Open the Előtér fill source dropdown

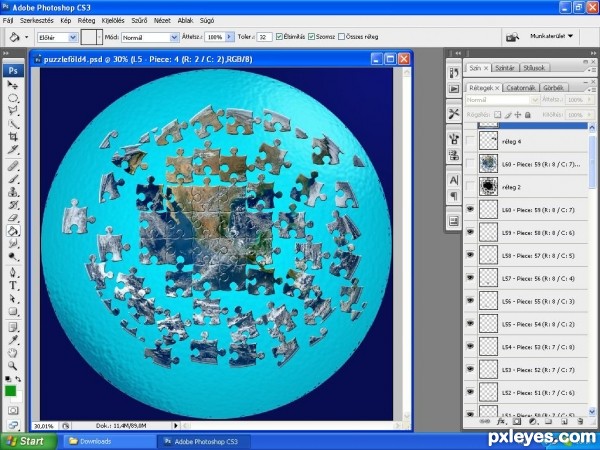73,37
